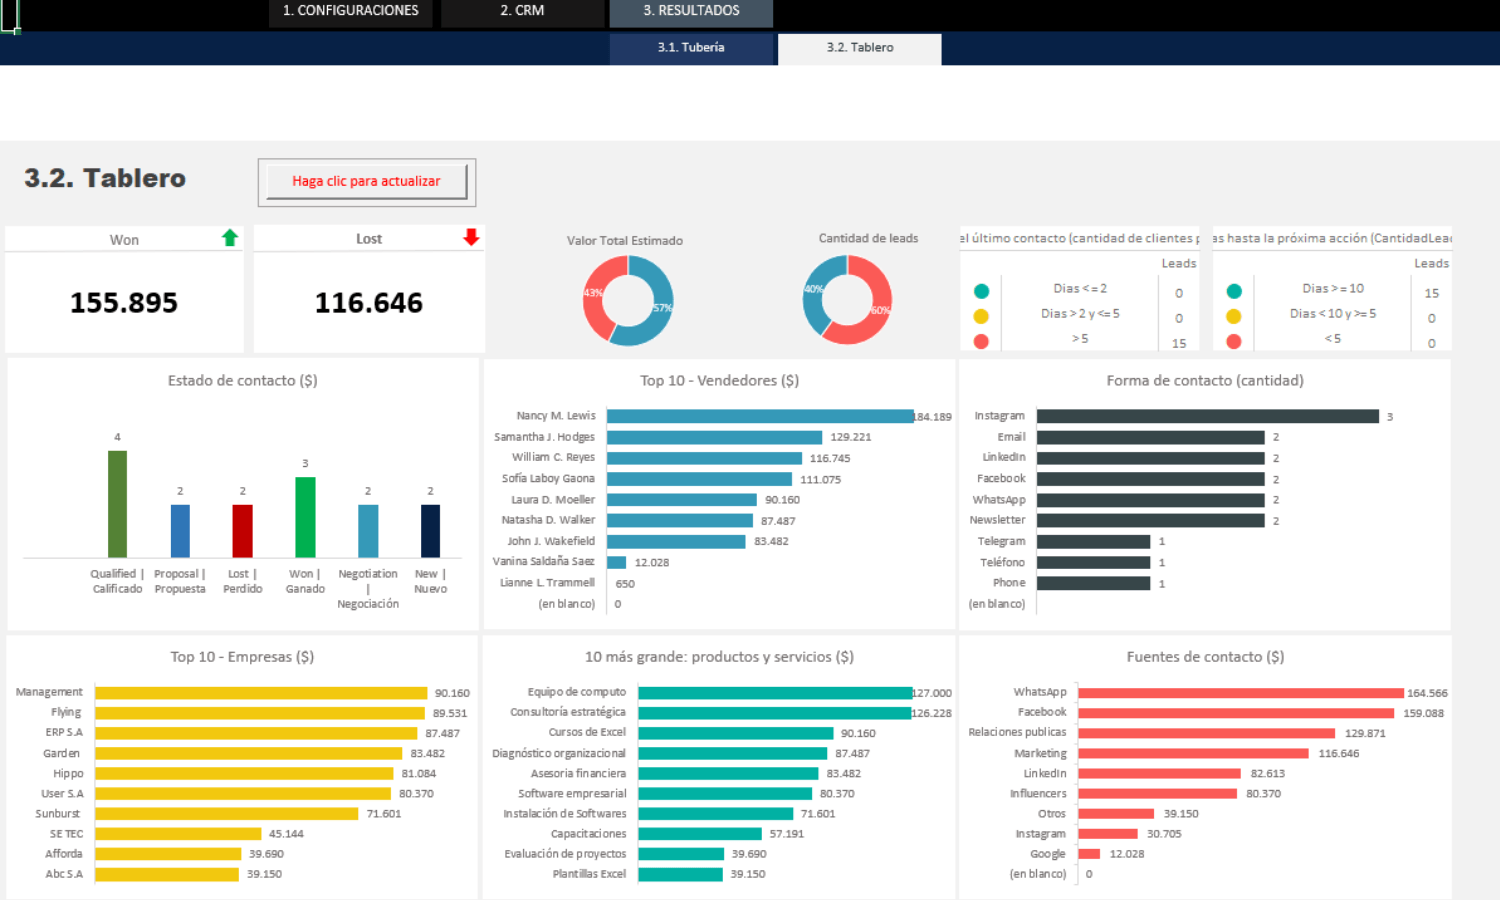Click the Afforda company label

tap(64, 853)
